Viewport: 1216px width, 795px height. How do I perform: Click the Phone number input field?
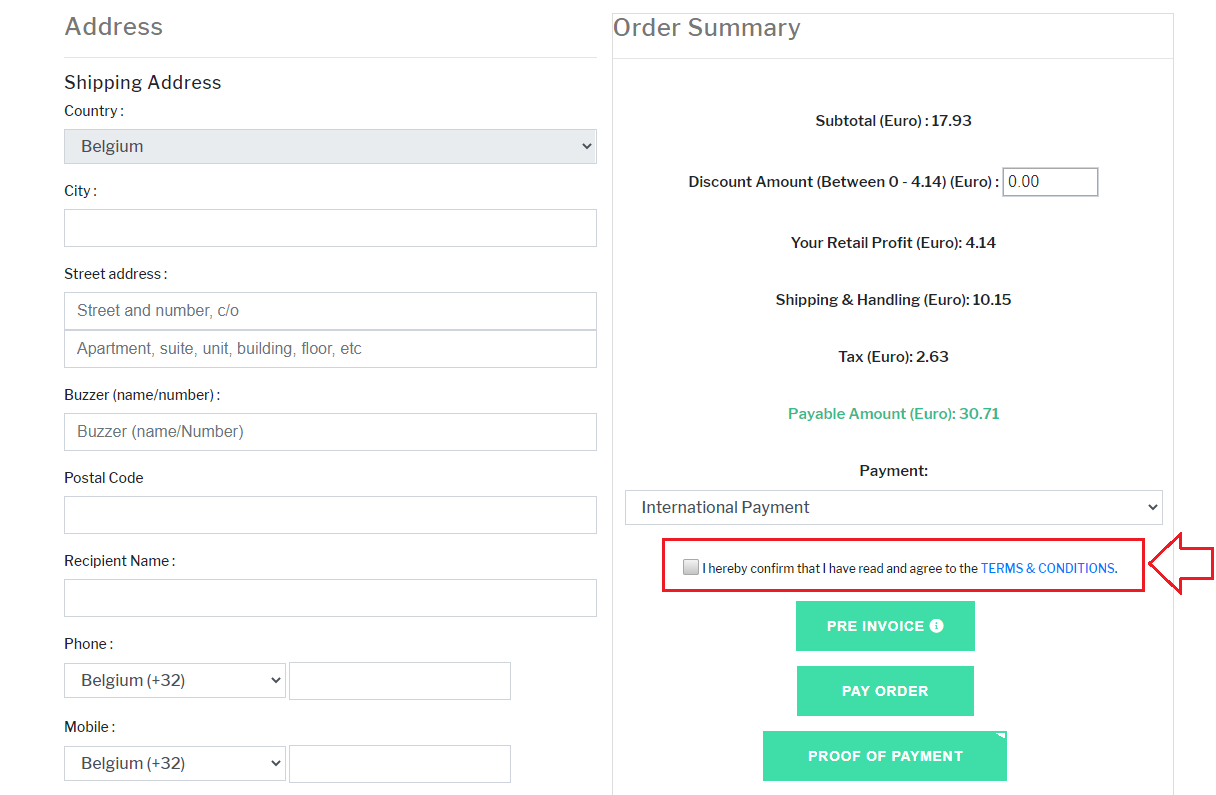coord(400,681)
